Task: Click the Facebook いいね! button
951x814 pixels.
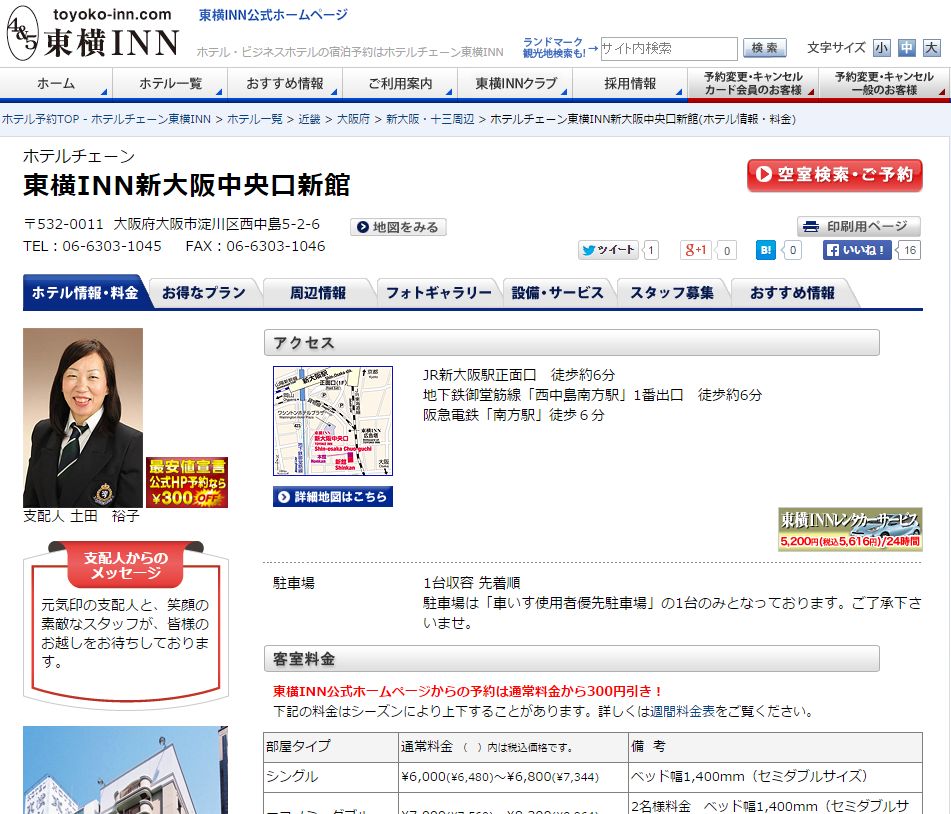Action: pyautogui.click(x=856, y=250)
